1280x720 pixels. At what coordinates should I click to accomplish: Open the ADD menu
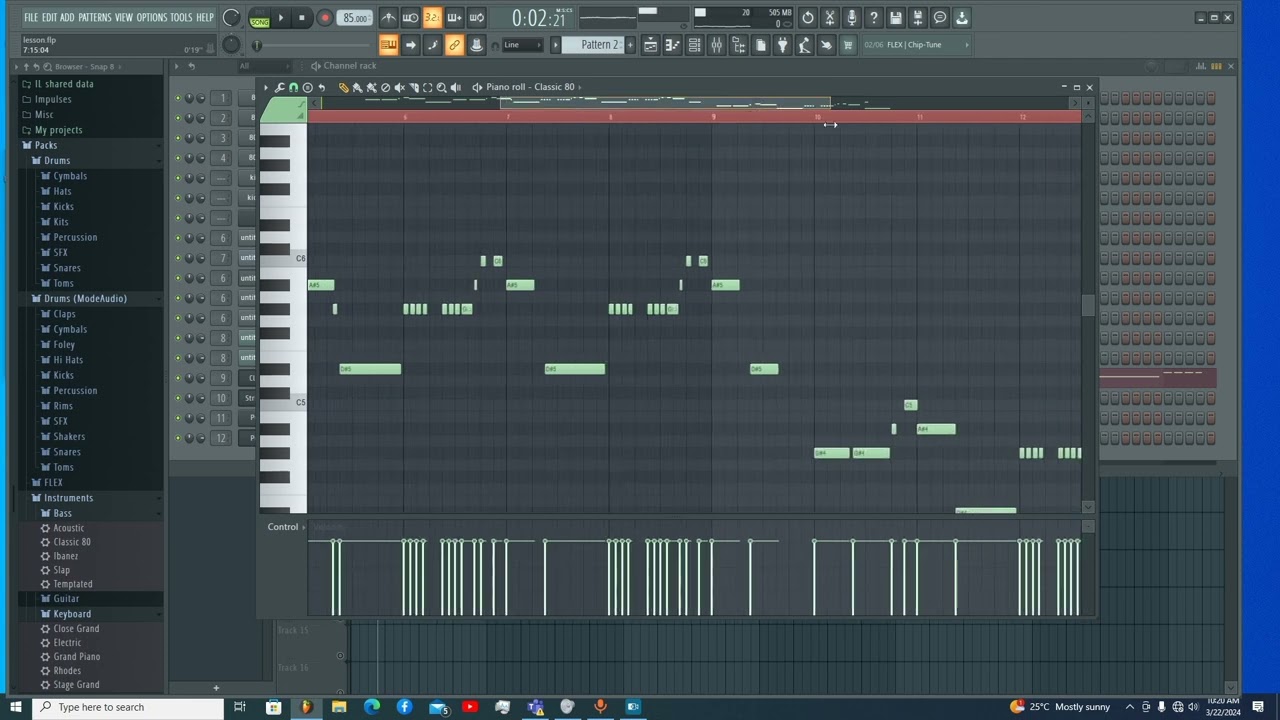[x=67, y=18]
